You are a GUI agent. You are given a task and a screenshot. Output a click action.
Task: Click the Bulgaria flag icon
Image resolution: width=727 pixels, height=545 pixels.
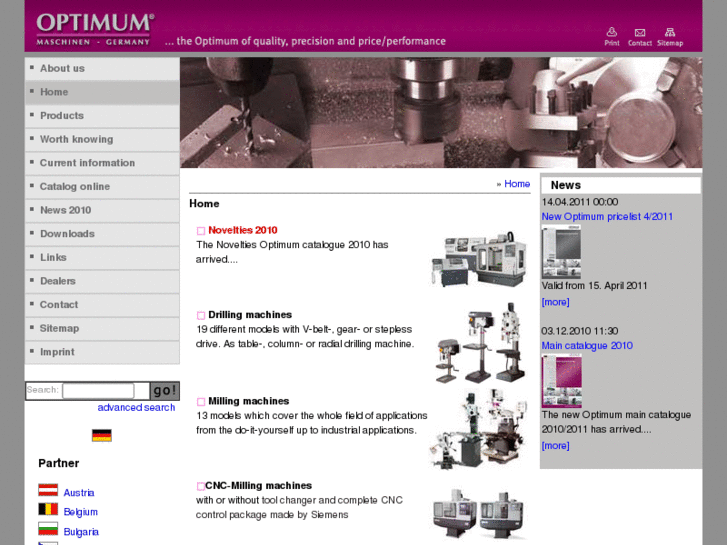click(48, 529)
